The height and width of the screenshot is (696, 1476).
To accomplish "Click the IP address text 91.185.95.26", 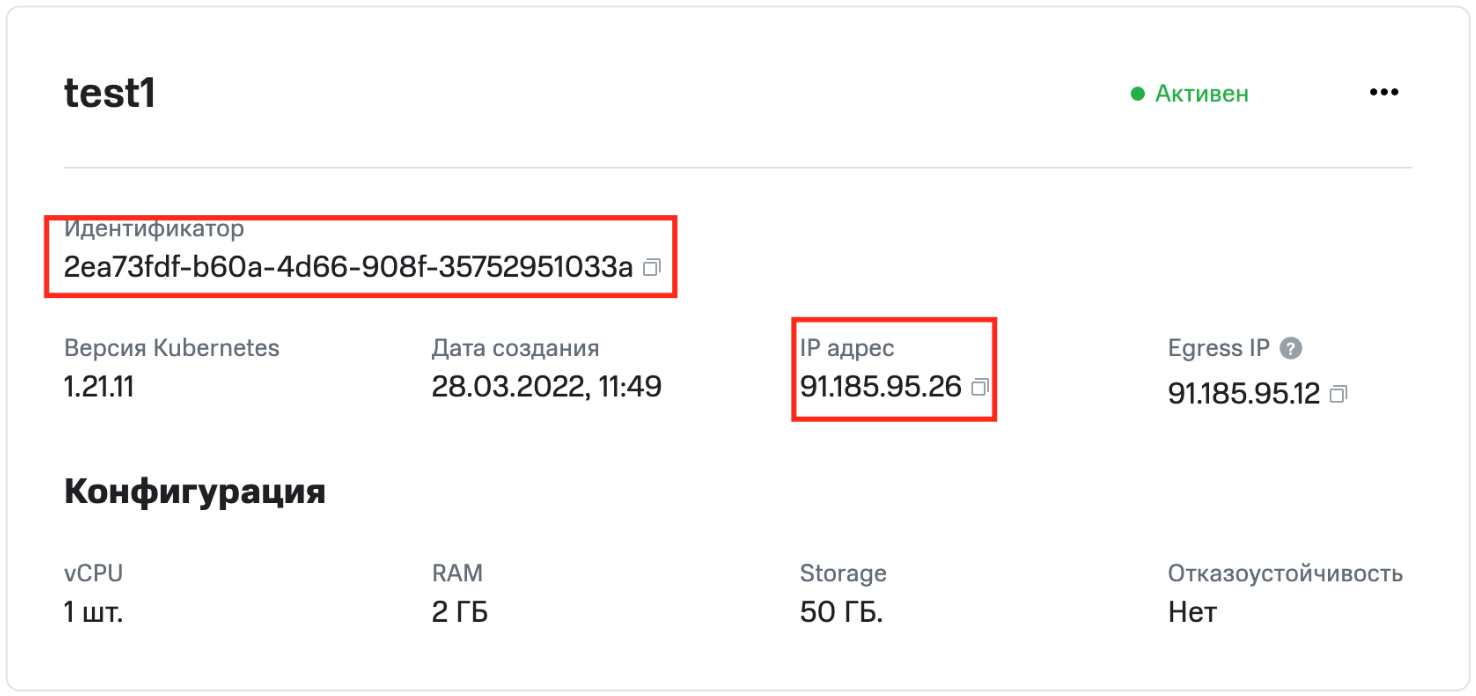I will [880, 387].
